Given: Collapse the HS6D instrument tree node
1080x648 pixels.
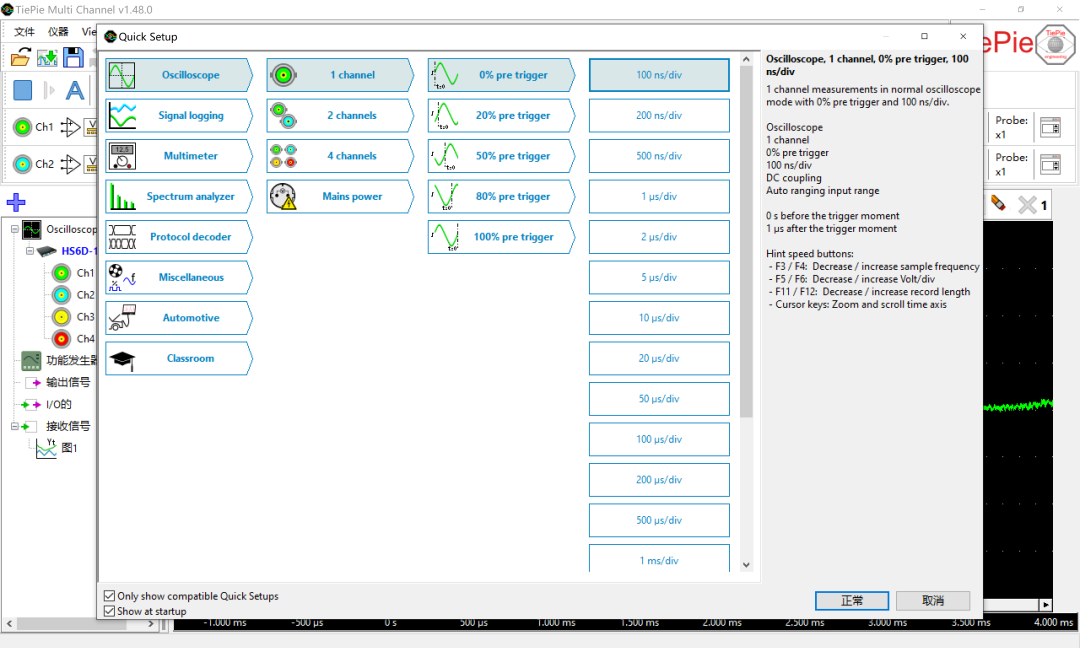Looking at the screenshot, I should (x=30, y=251).
